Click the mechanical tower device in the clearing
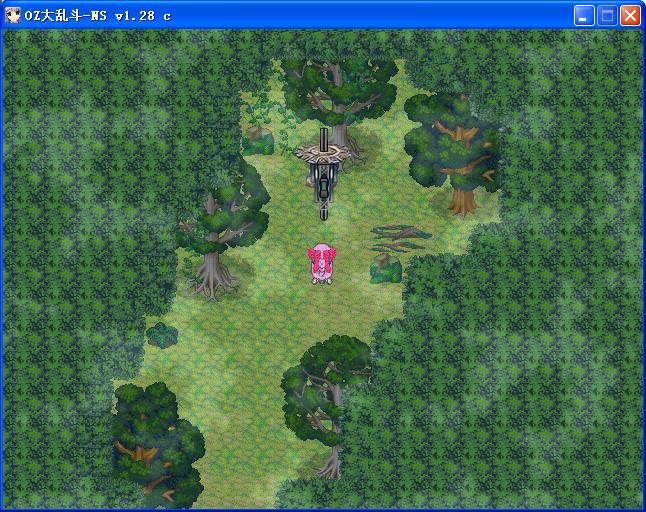 point(324,174)
